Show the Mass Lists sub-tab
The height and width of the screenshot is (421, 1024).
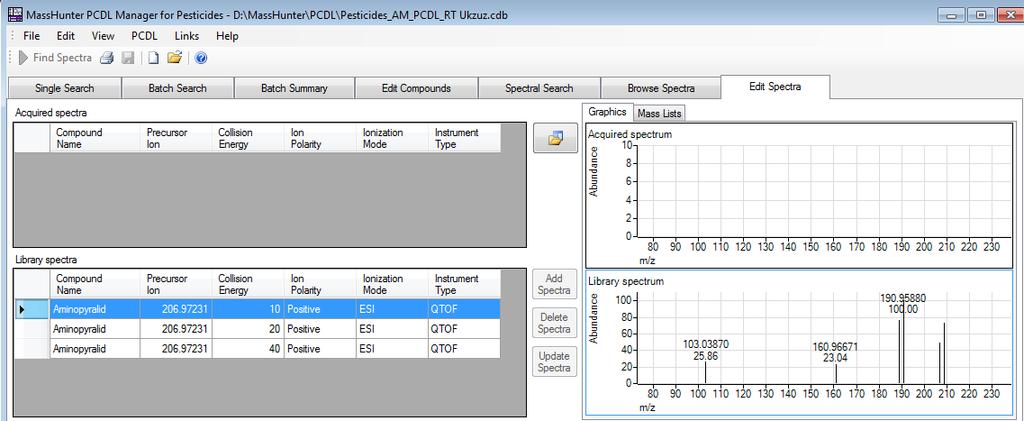click(660, 114)
